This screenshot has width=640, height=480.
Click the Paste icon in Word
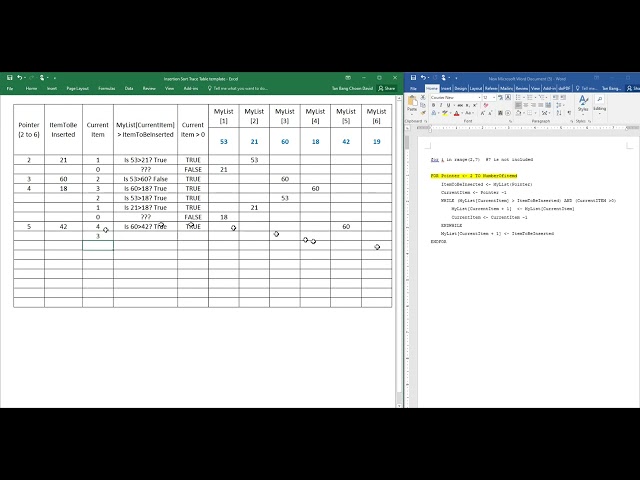412,100
